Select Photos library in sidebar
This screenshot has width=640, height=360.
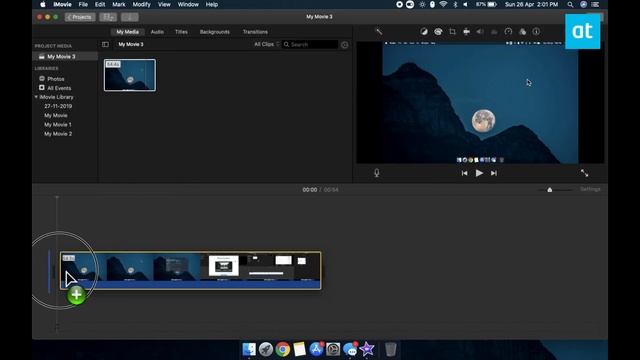tap(56, 79)
